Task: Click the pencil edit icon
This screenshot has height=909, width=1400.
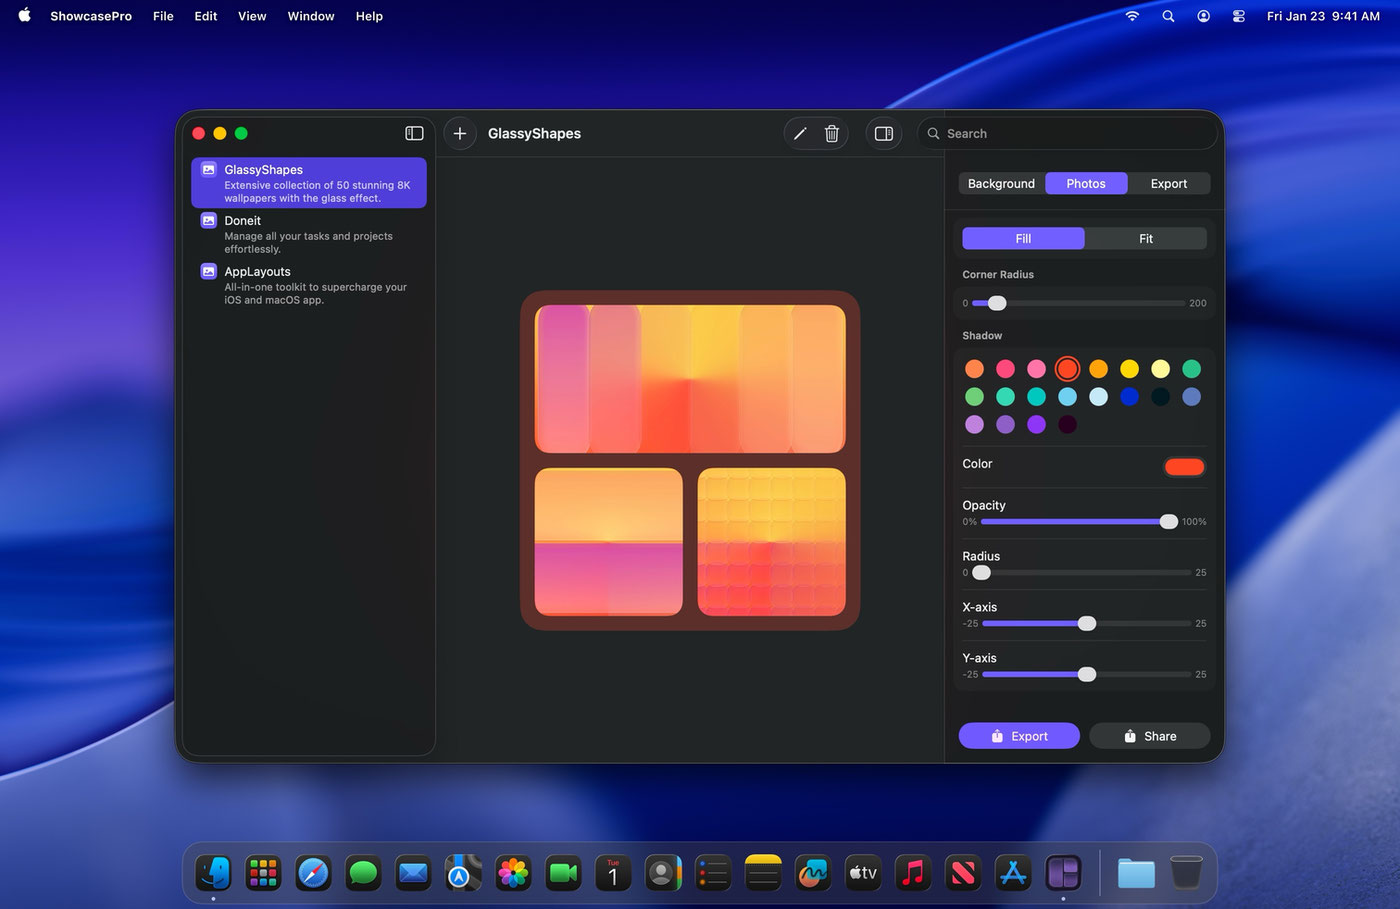Action: tap(800, 133)
